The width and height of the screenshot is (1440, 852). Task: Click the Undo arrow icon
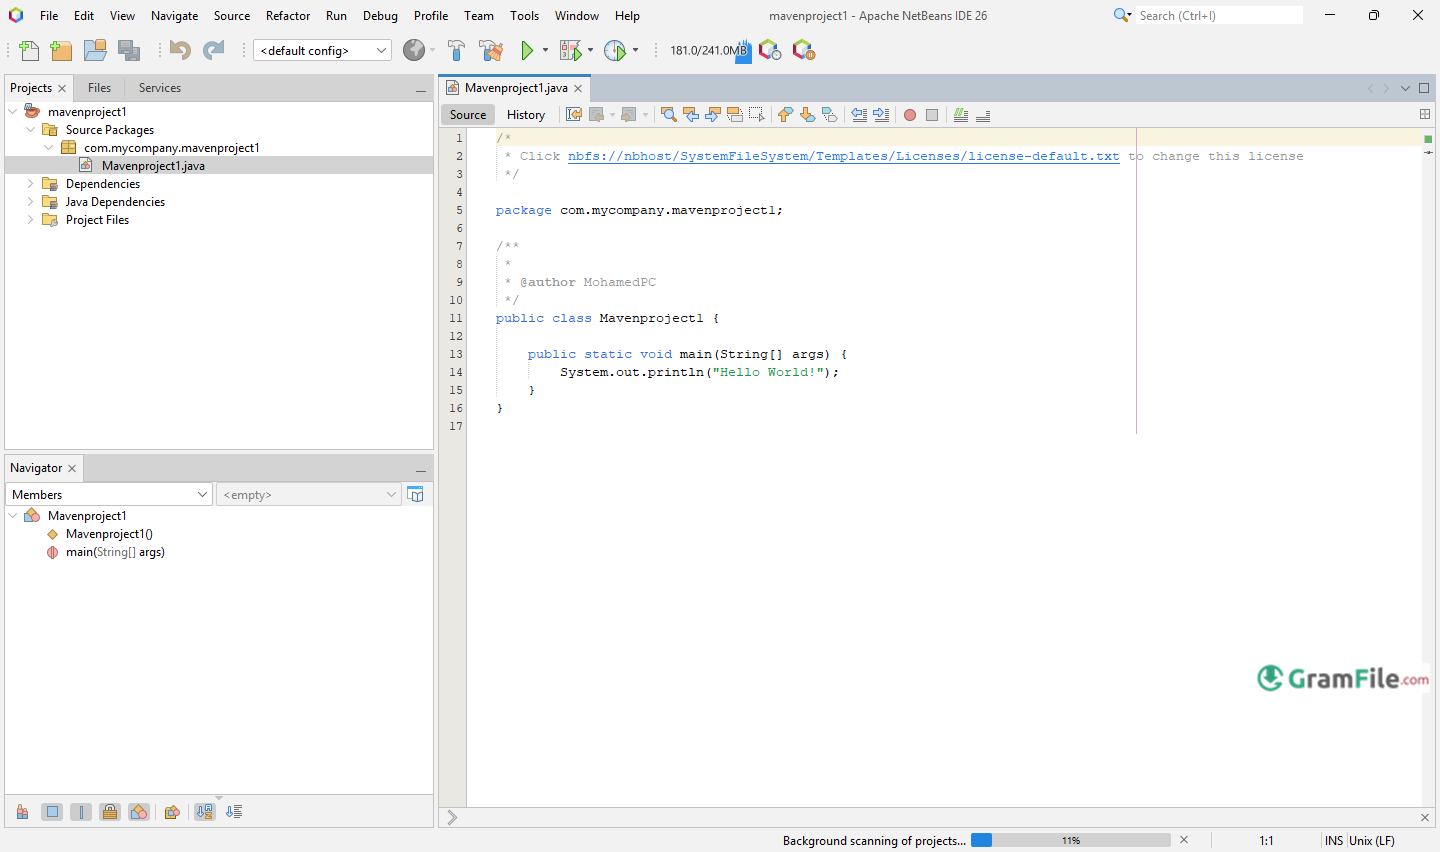(180, 50)
